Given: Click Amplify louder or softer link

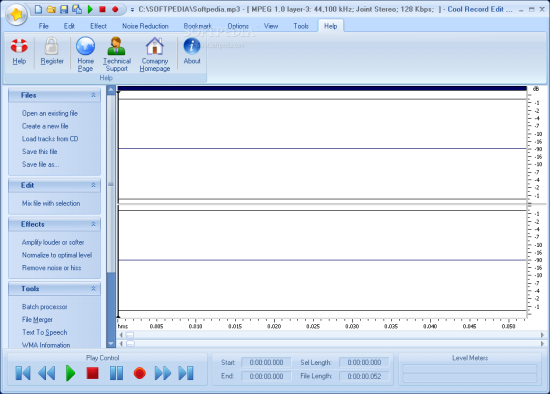Looking at the screenshot, I should pos(53,242).
